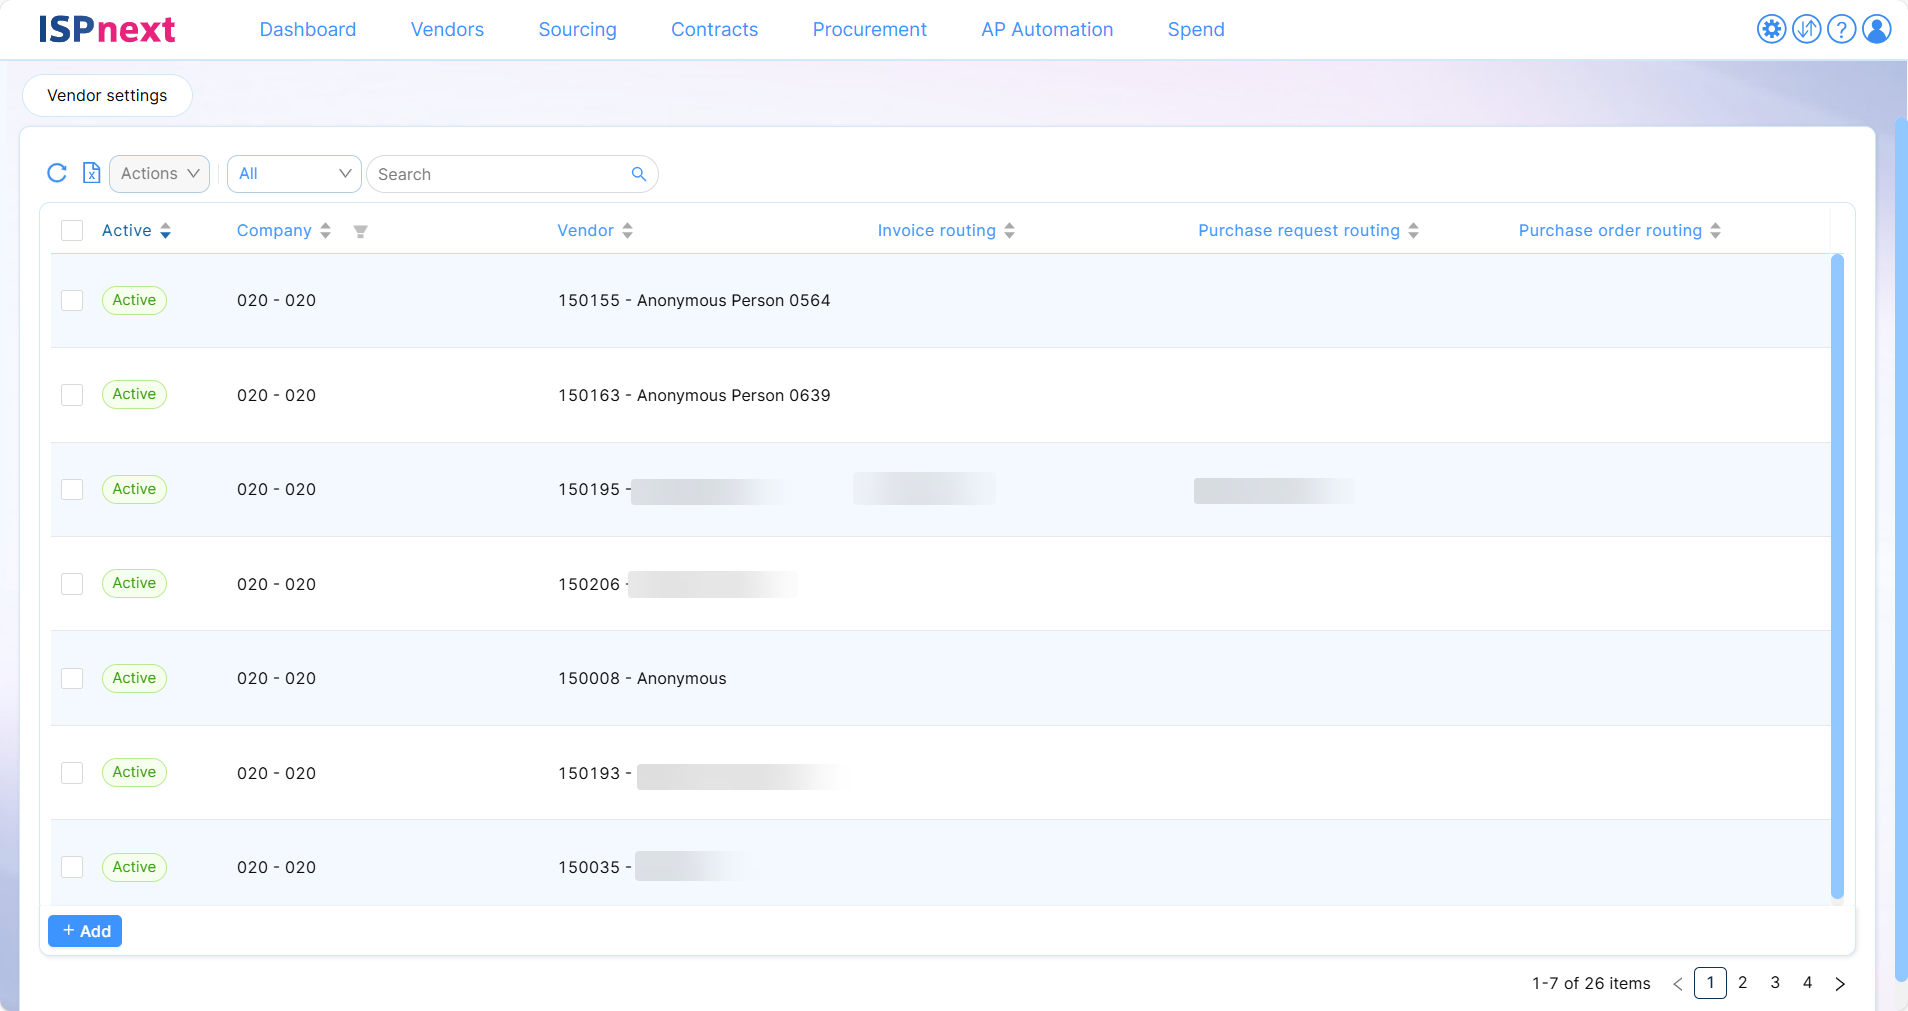The image size is (1908, 1011).
Task: Click the export to Excel icon
Action: [91, 173]
